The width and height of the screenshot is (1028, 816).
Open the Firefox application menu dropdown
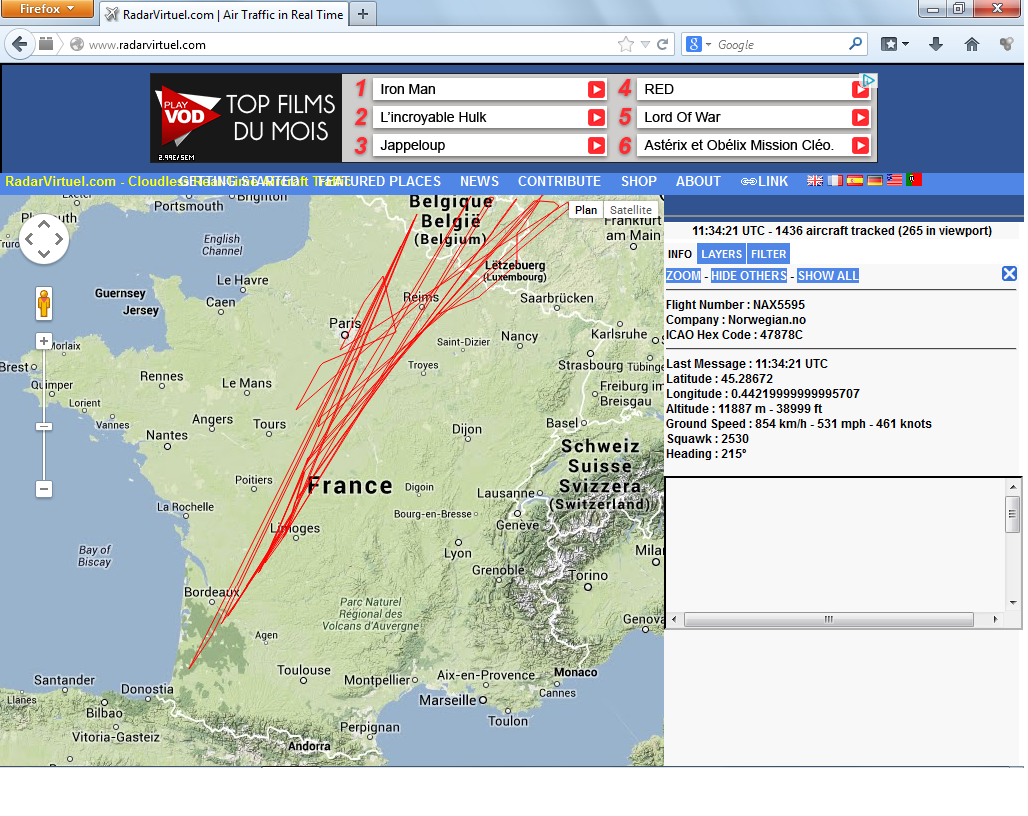pyautogui.click(x=48, y=9)
